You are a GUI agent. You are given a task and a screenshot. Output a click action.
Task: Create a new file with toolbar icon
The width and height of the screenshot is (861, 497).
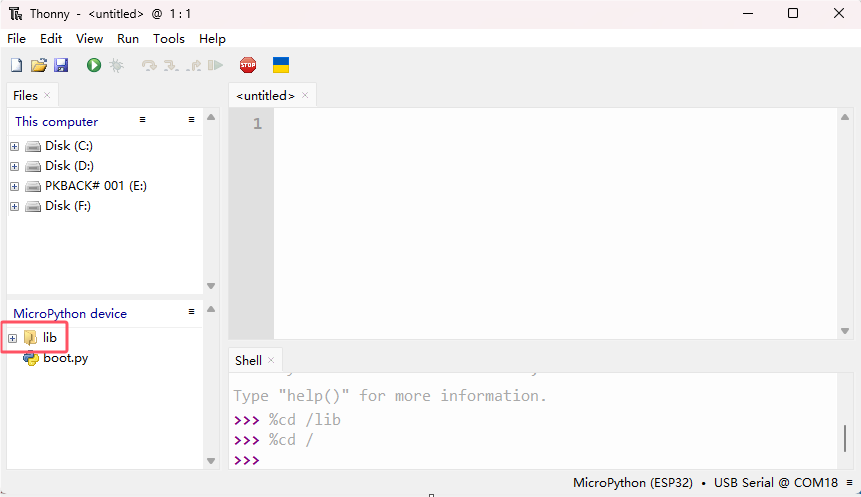click(16, 65)
